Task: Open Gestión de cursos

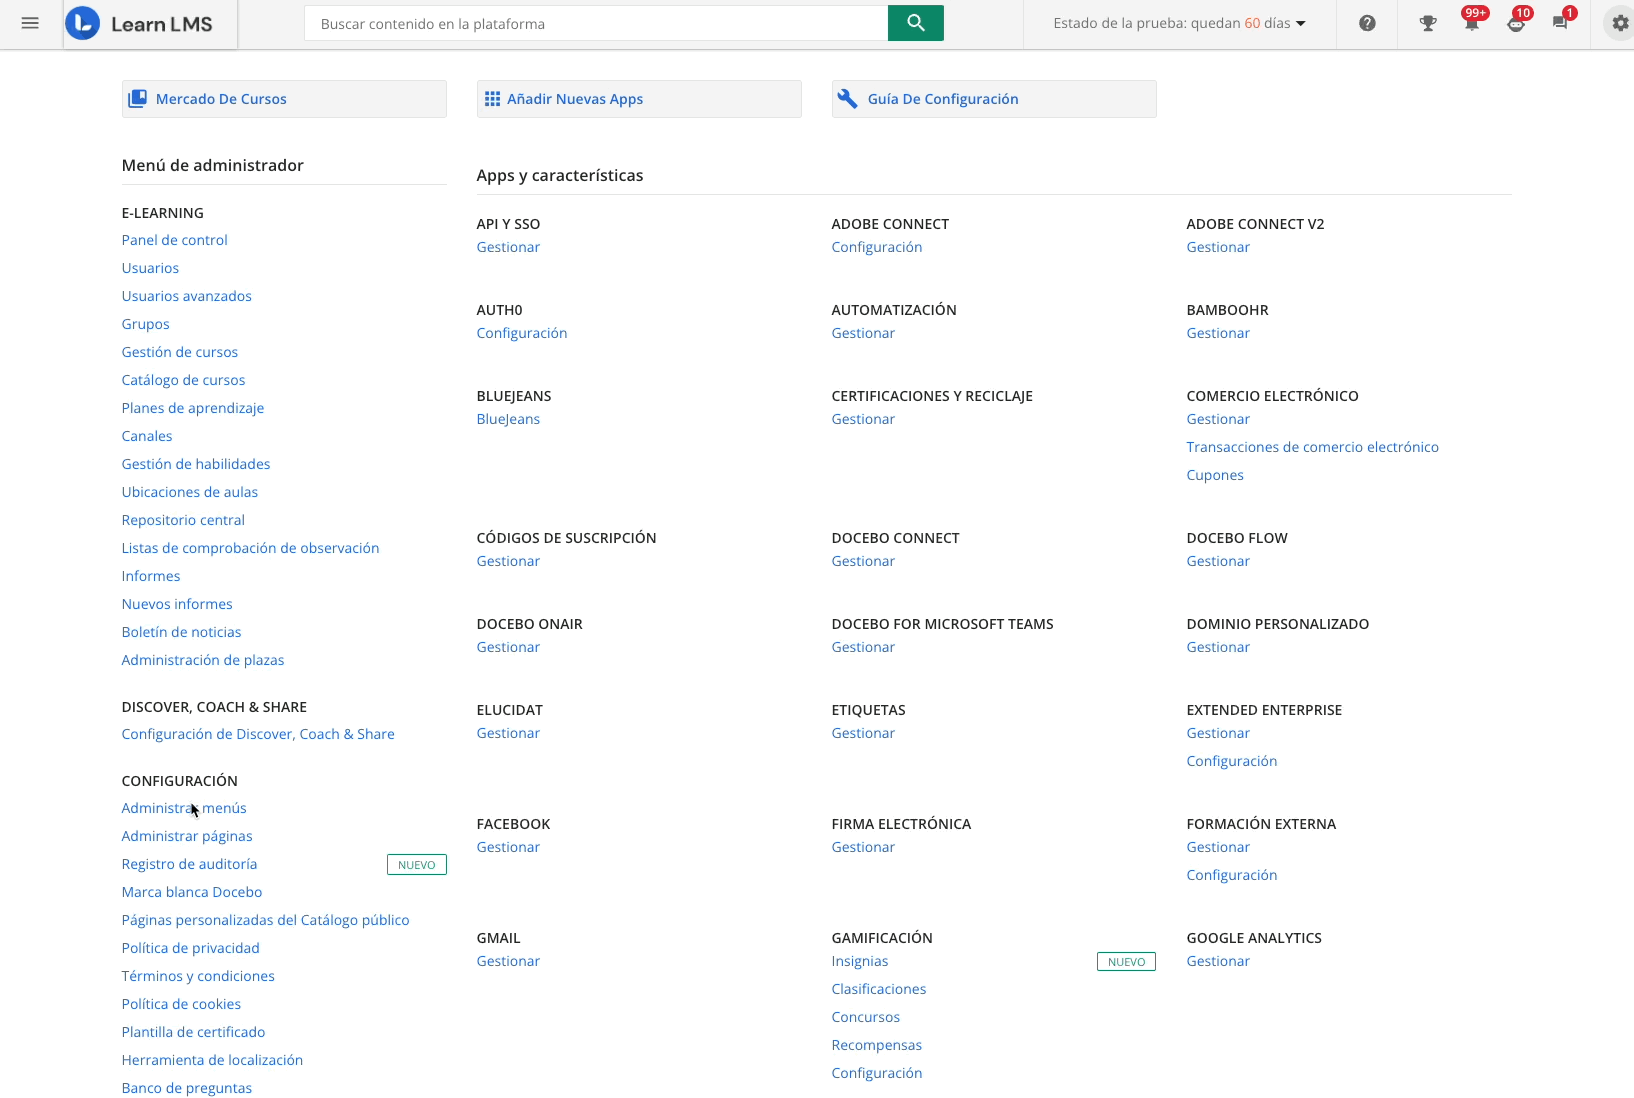Action: 179,352
